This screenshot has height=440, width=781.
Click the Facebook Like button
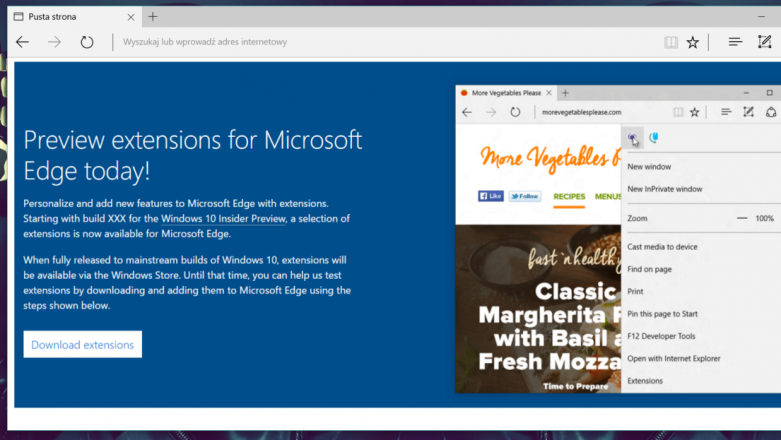[491, 196]
